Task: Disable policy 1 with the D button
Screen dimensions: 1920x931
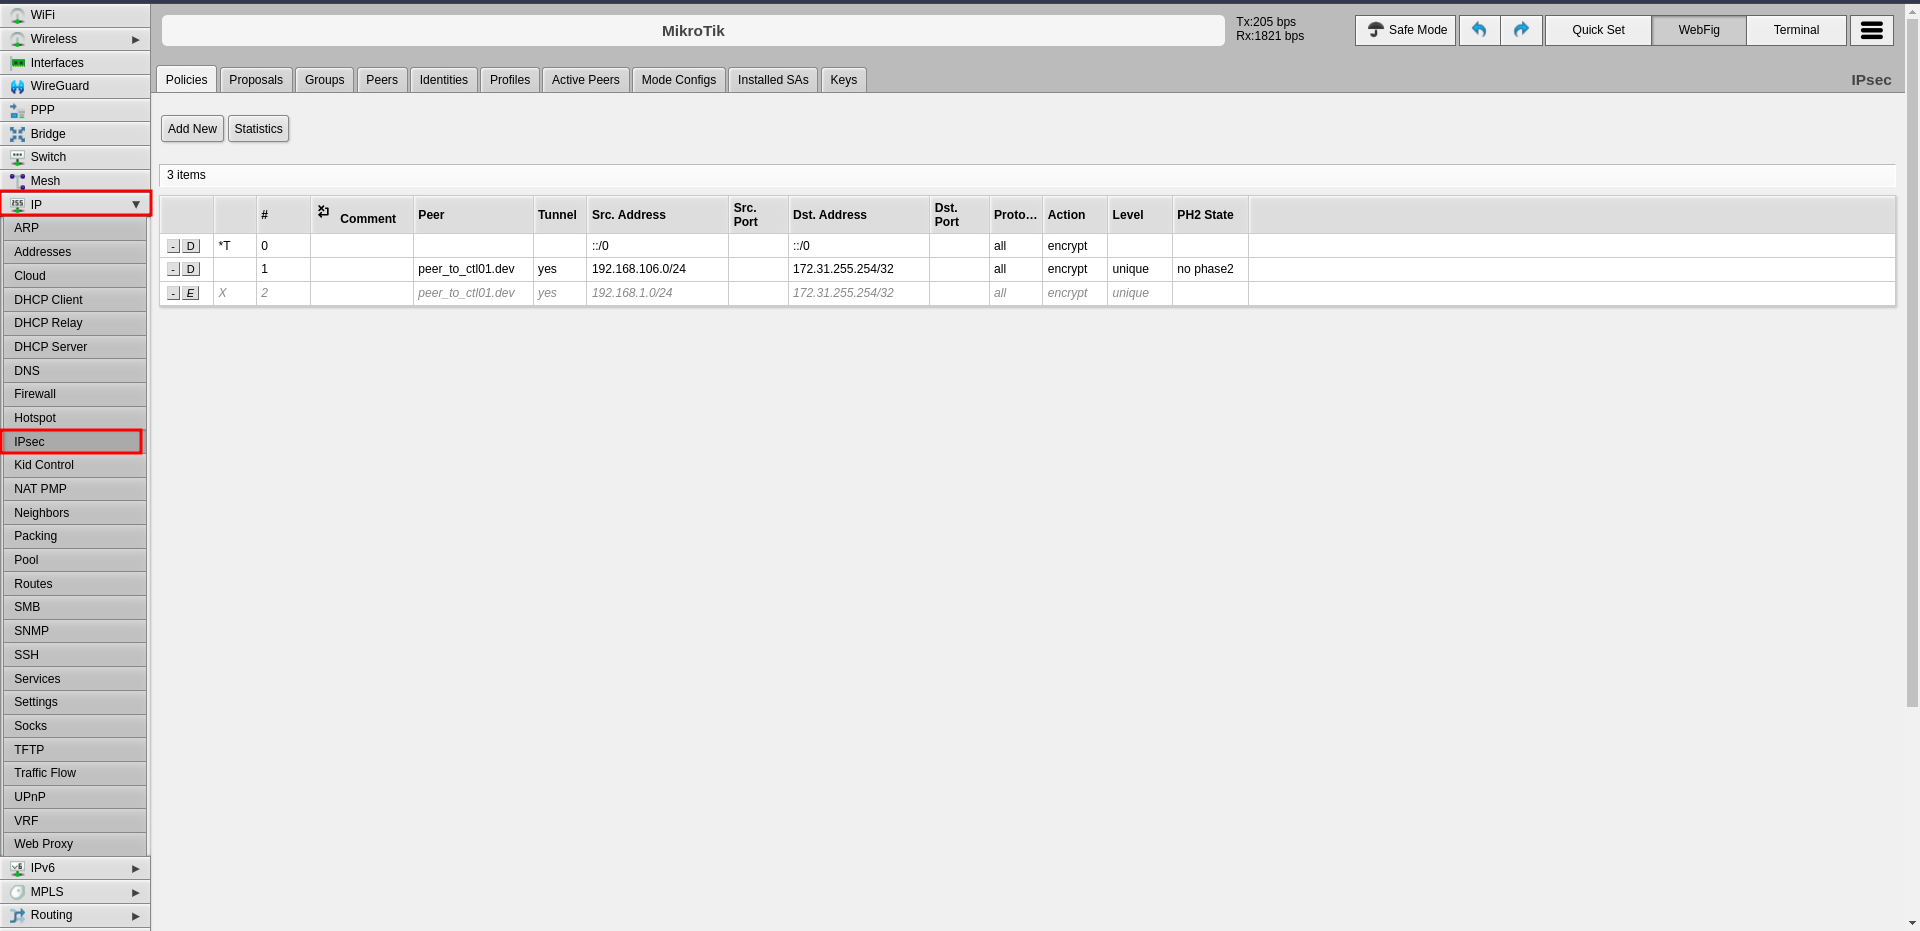Action: tap(191, 270)
